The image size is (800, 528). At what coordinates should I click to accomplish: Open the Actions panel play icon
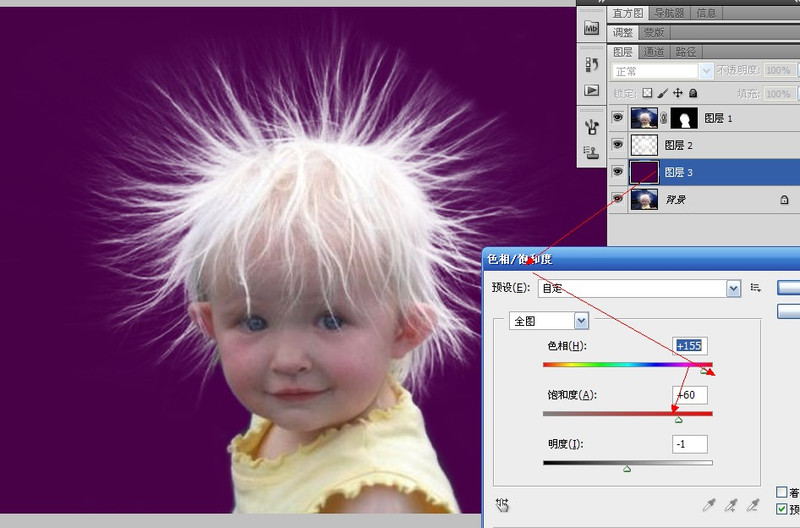tap(592, 90)
